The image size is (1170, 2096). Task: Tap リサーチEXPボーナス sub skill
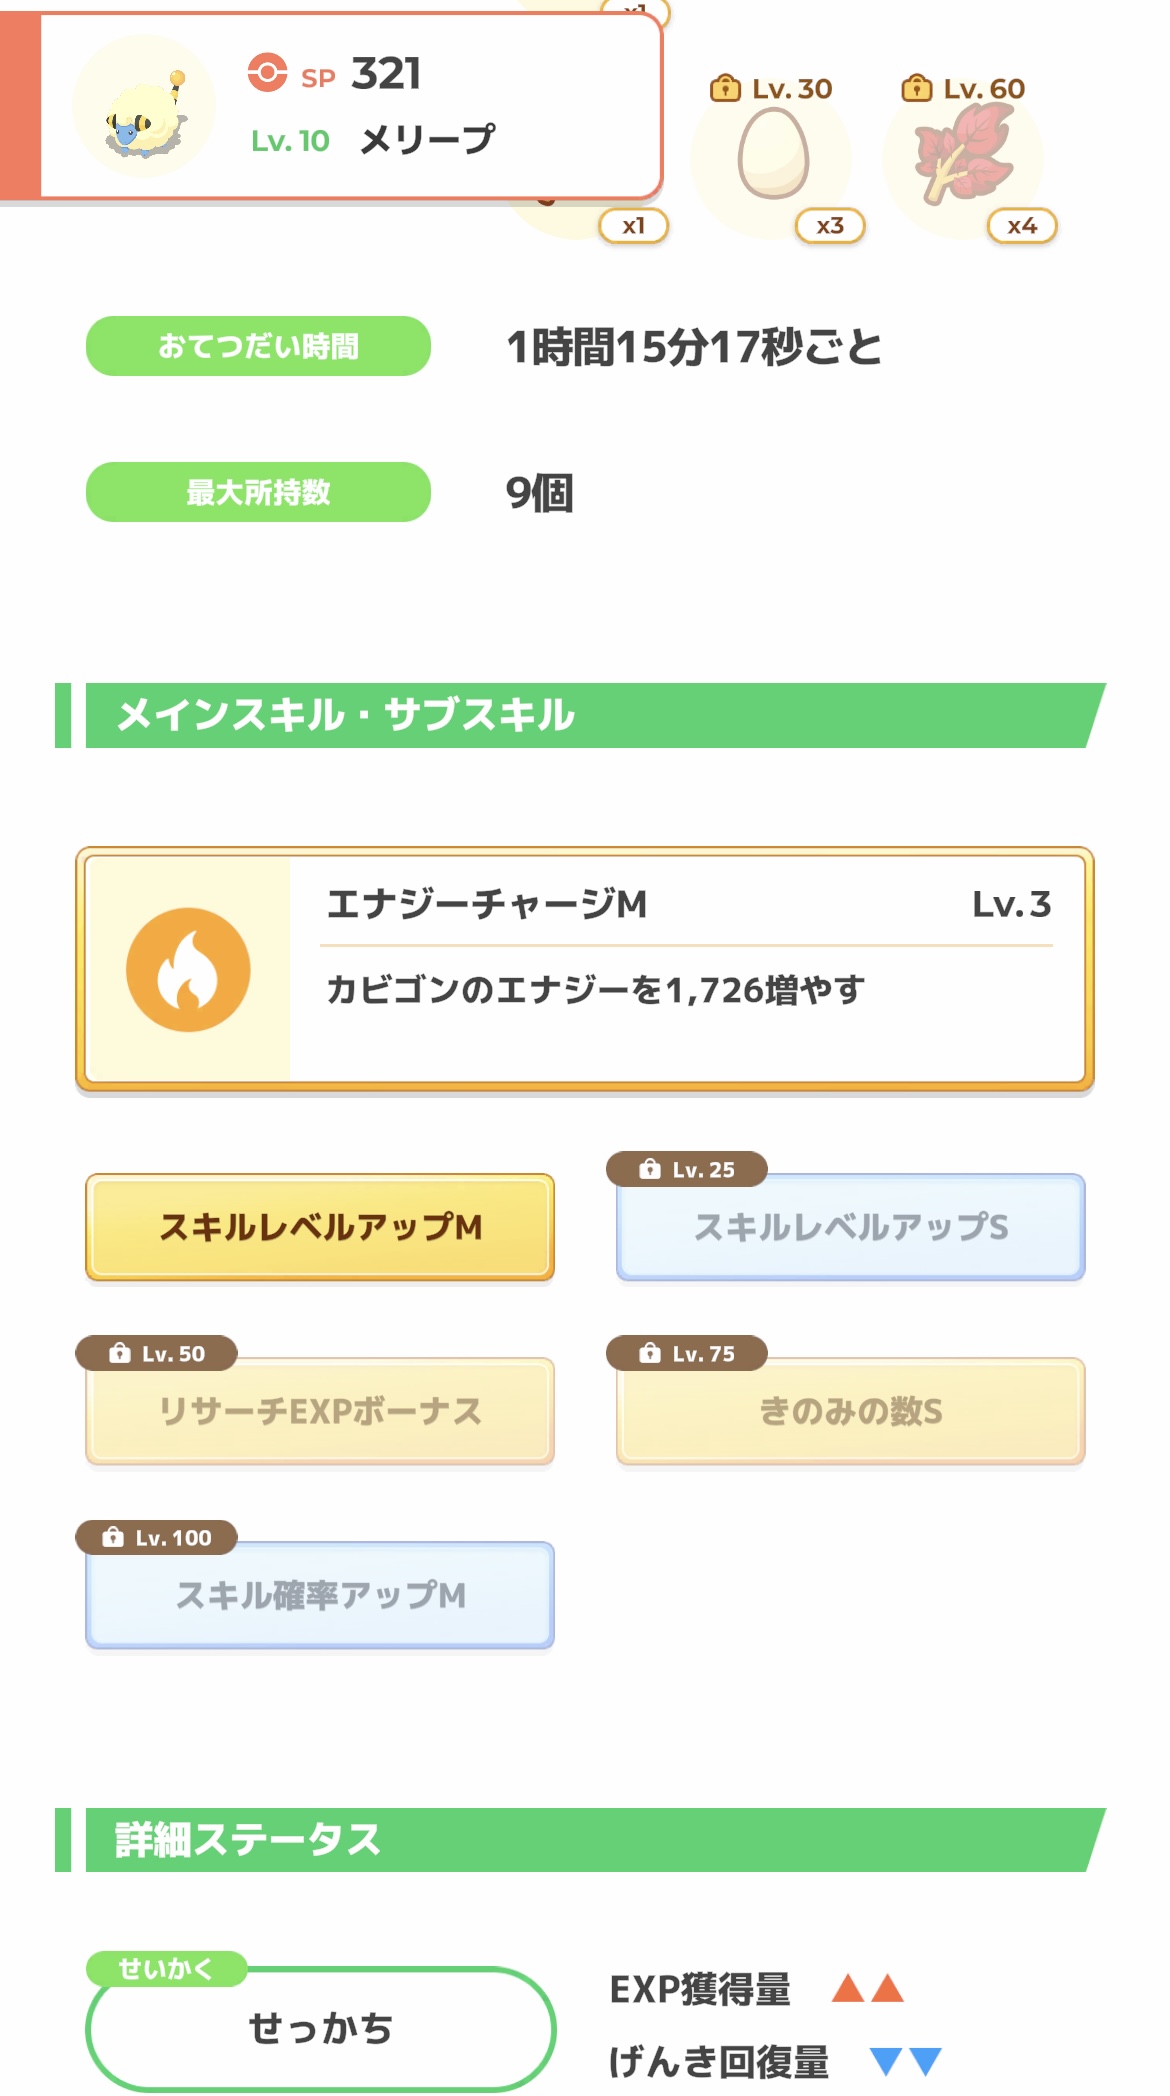click(x=320, y=1411)
